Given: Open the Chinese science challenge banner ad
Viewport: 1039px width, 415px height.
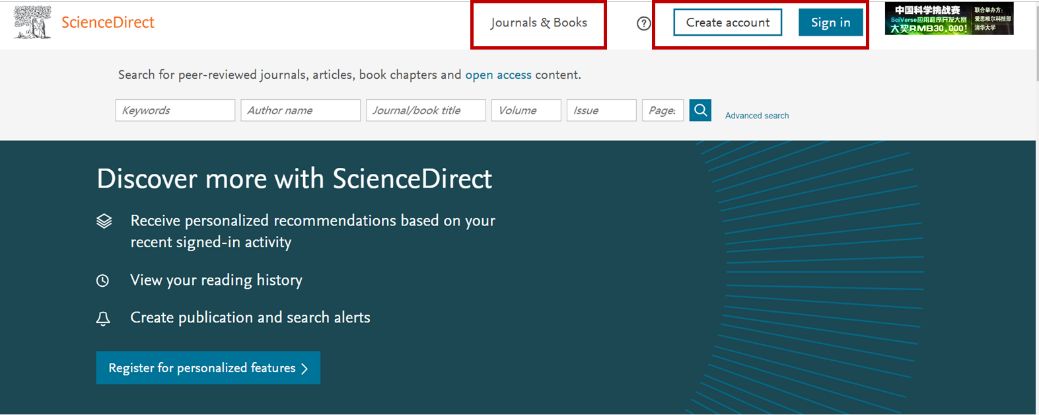Looking at the screenshot, I should click(x=949, y=20).
